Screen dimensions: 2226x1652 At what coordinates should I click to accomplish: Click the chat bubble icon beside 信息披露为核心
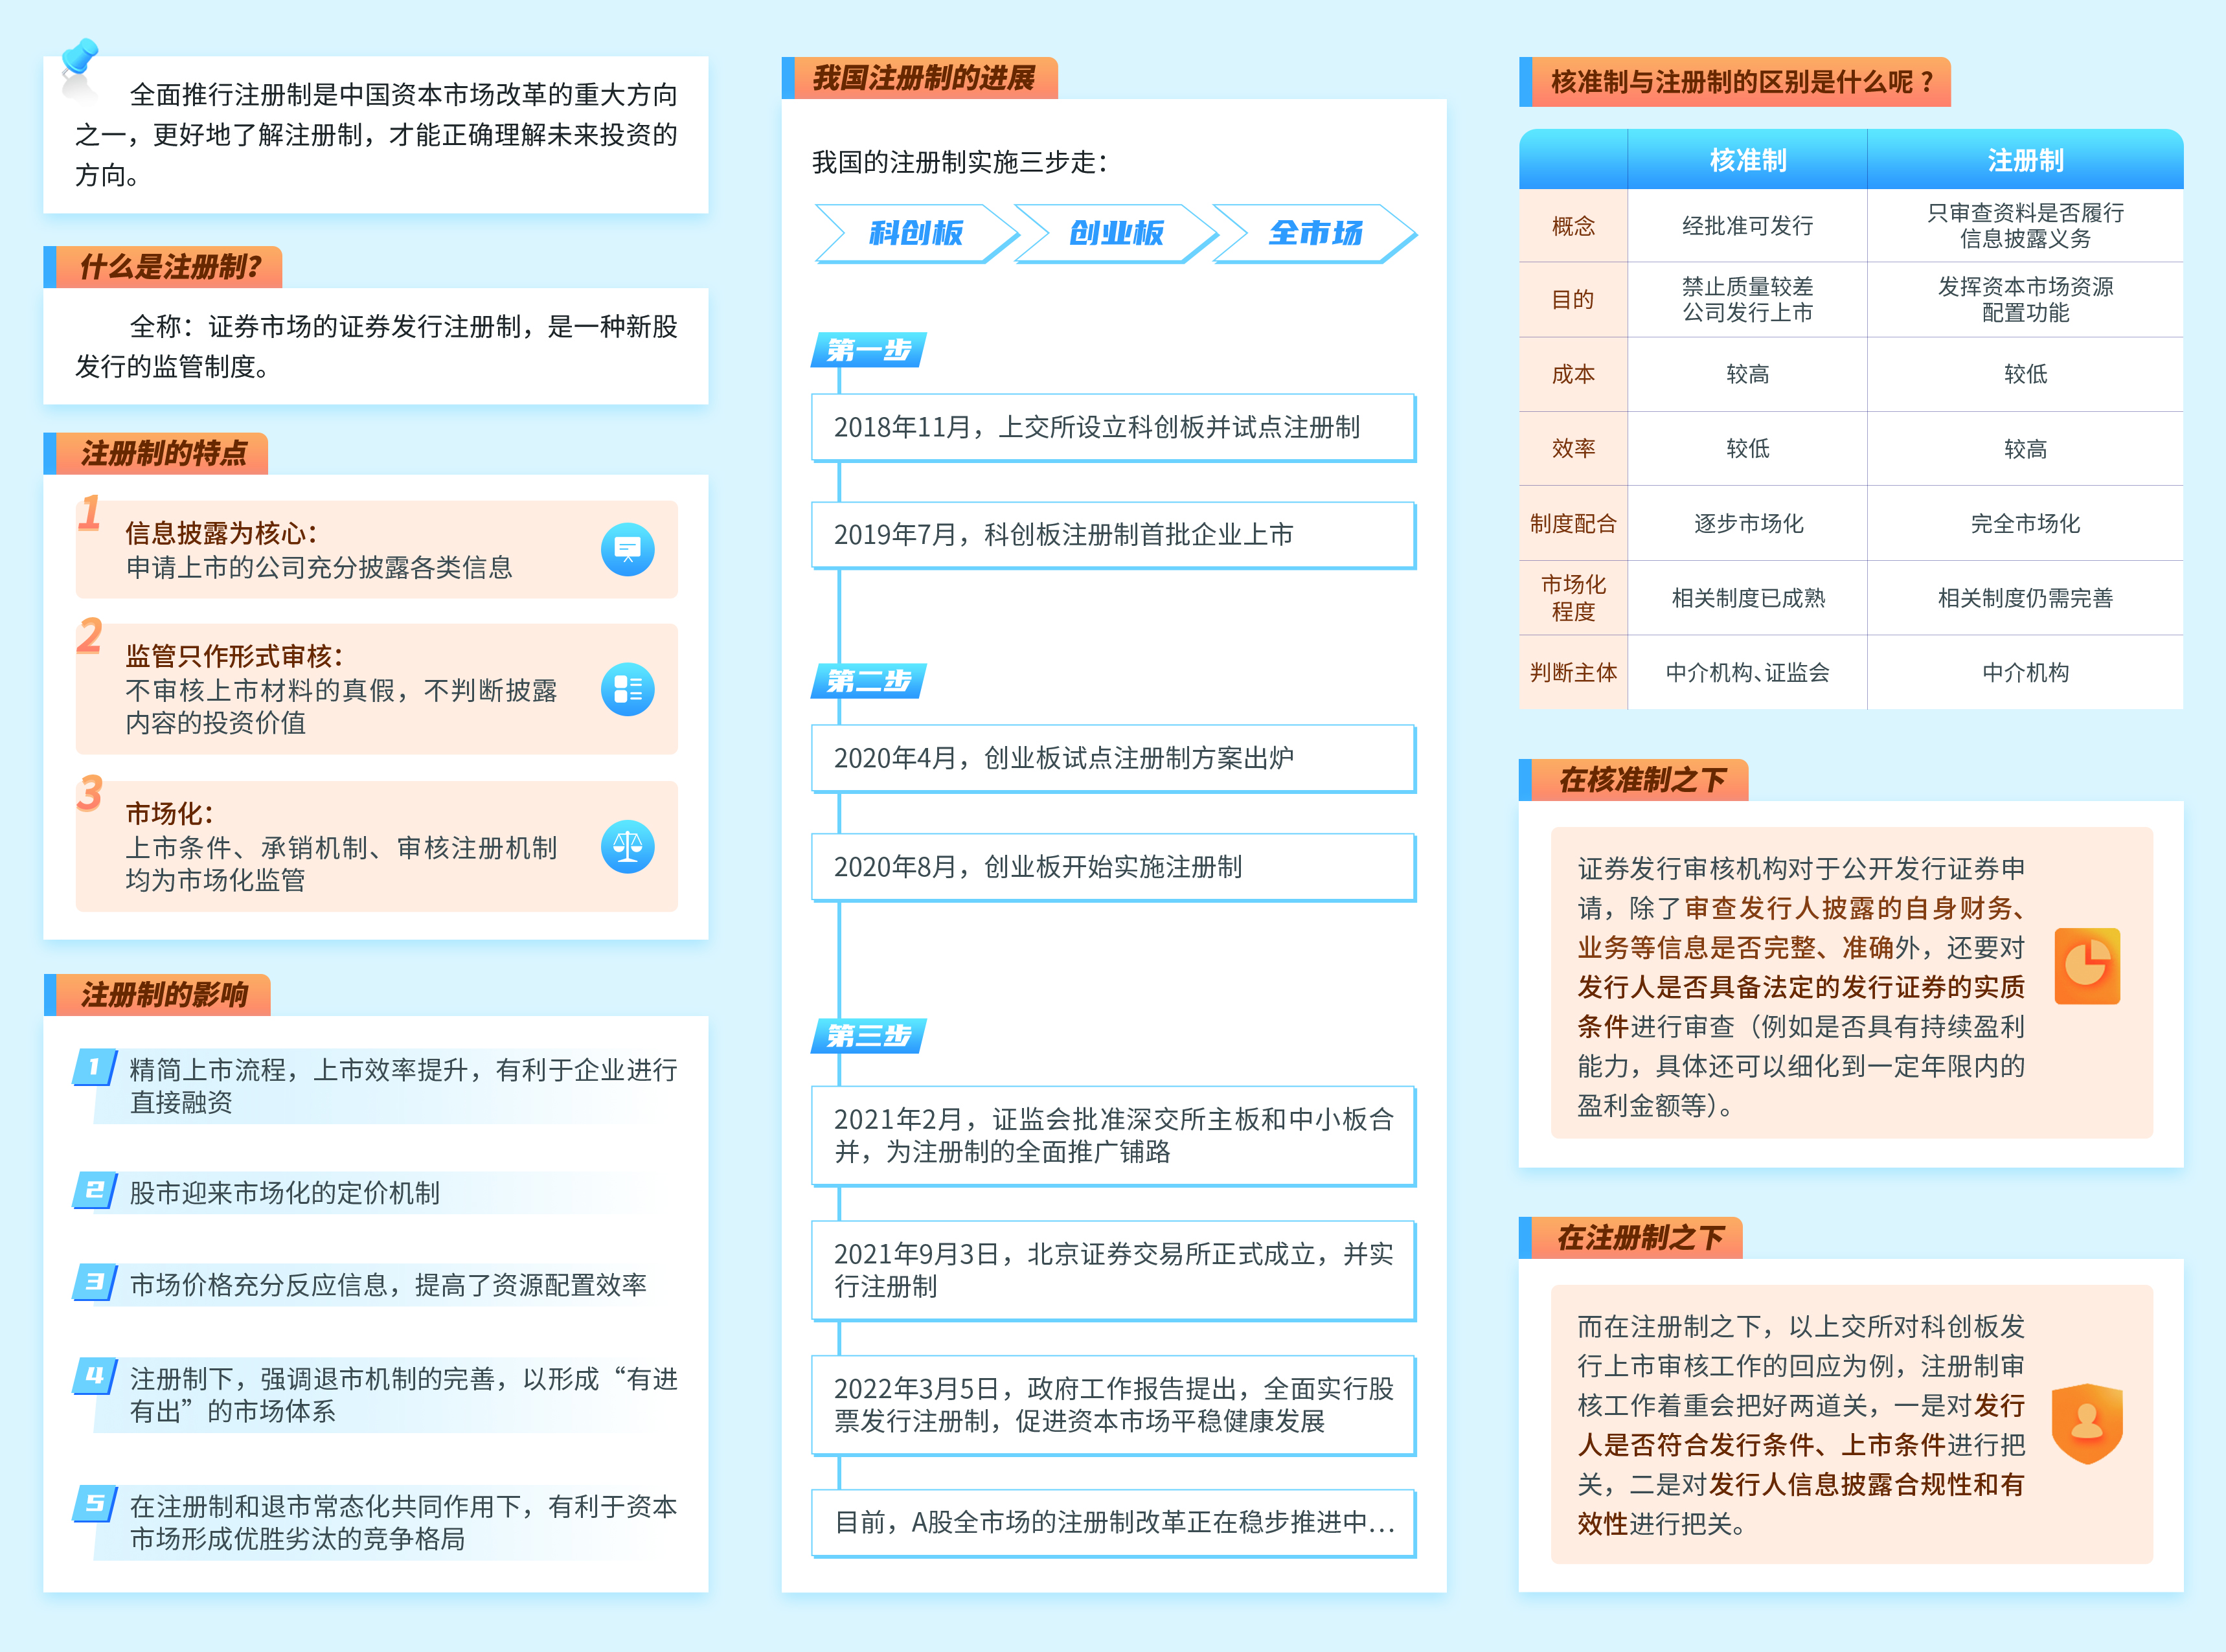pos(627,549)
